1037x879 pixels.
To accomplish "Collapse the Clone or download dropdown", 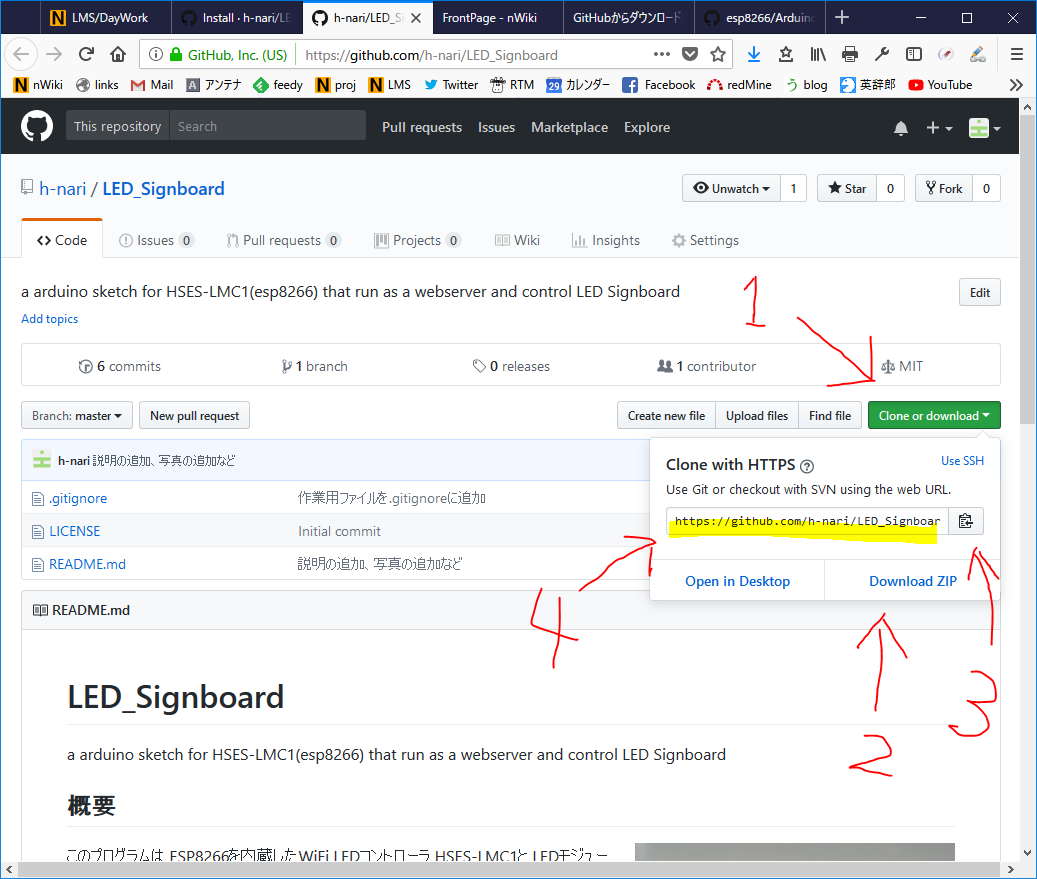I will click(x=933, y=416).
